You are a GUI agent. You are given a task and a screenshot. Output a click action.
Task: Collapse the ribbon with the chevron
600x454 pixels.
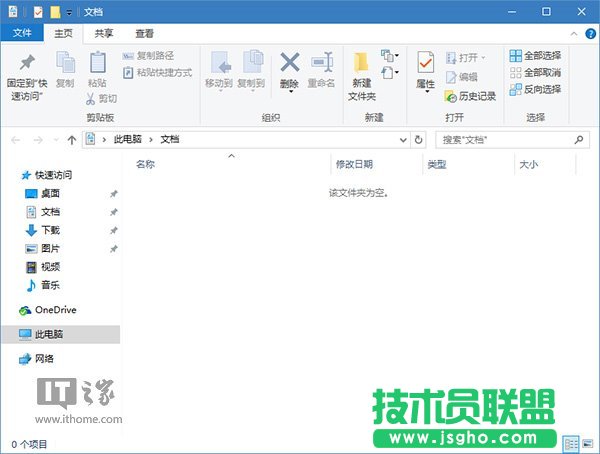coord(574,34)
